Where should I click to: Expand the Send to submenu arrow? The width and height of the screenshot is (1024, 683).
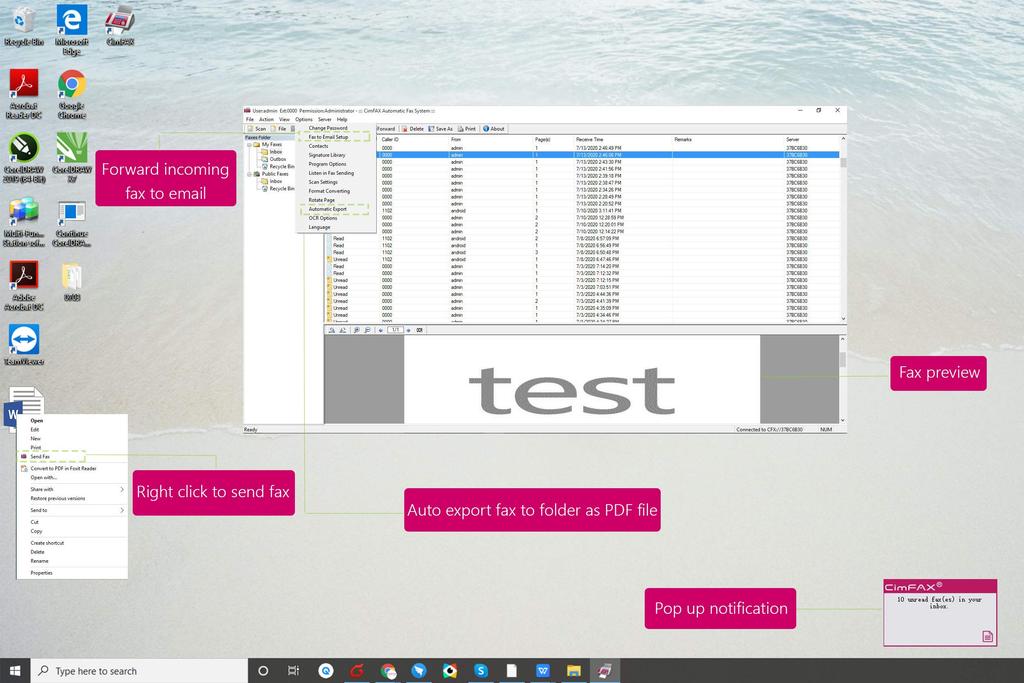tap(122, 510)
